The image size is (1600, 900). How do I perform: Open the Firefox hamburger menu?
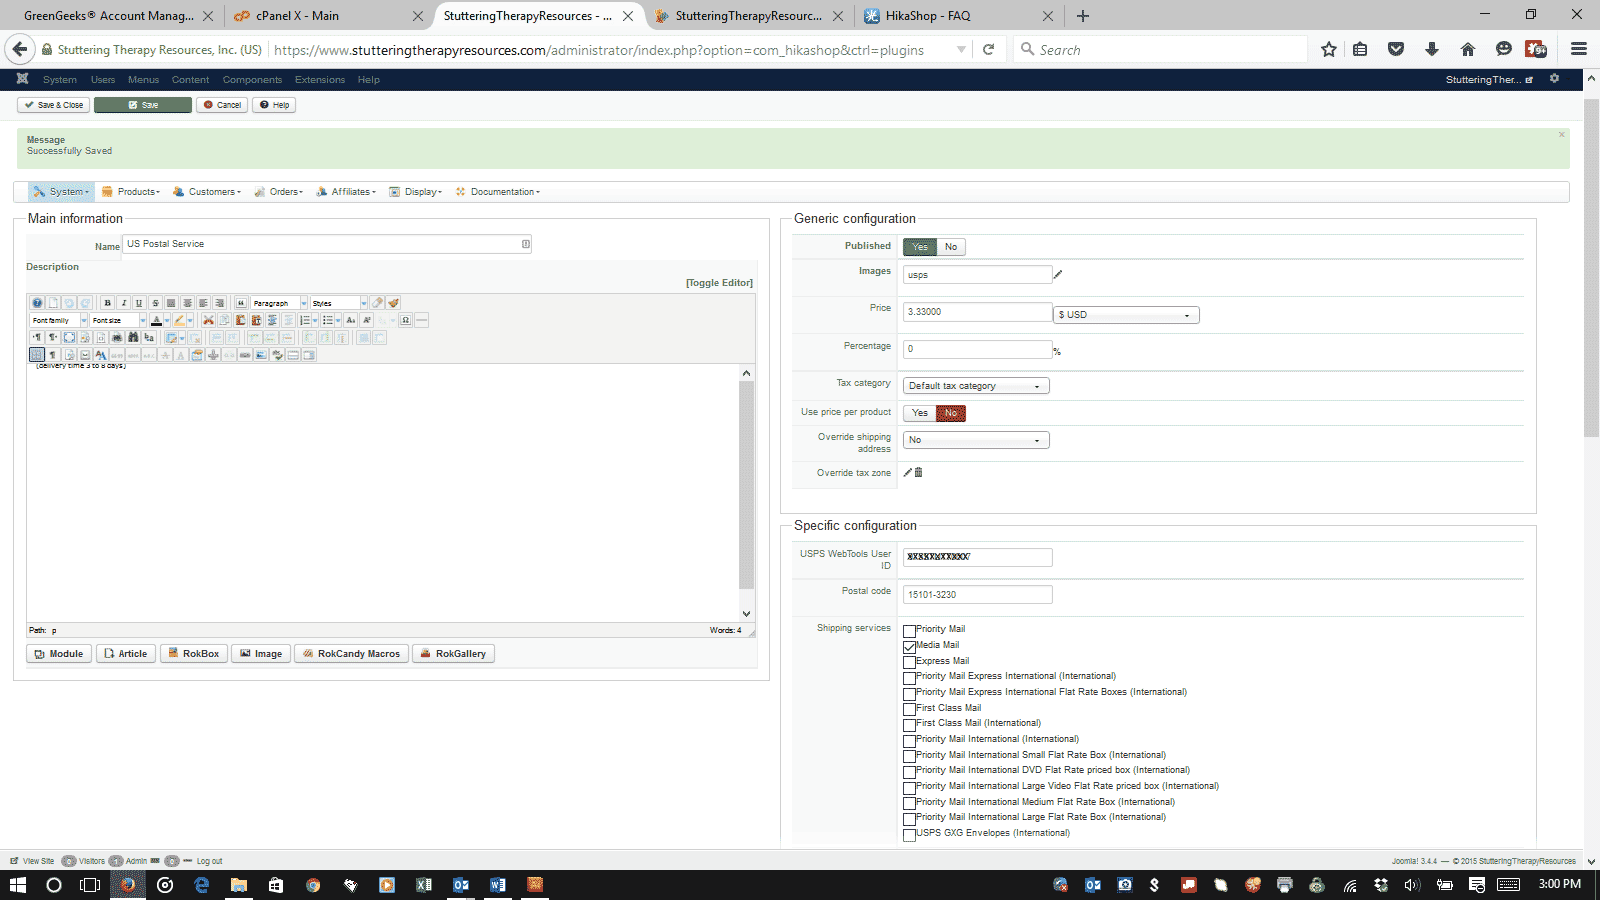[1579, 50]
